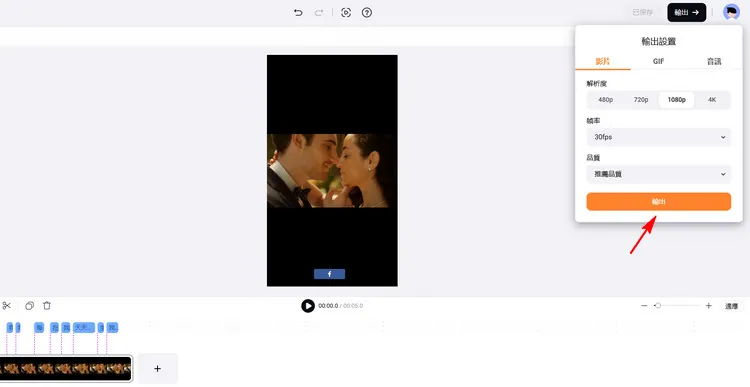Open the 推薦品質 quality dropdown
The image size is (750, 387).
point(659,175)
